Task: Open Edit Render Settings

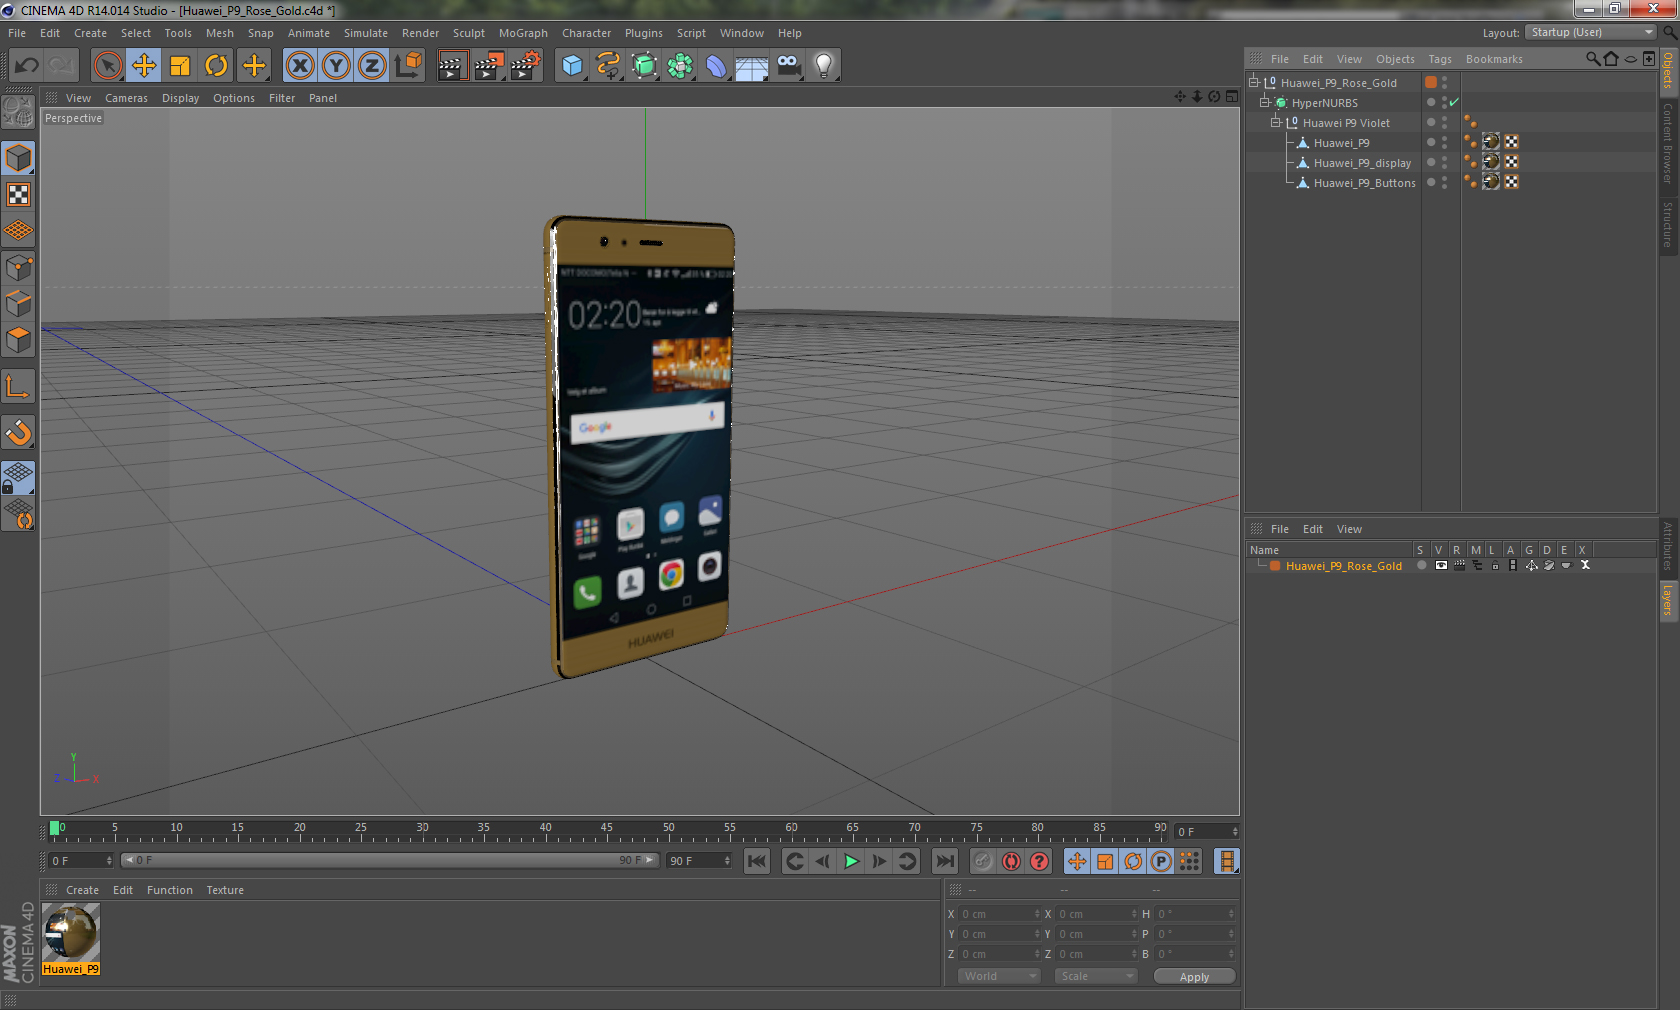Action: 526,66
